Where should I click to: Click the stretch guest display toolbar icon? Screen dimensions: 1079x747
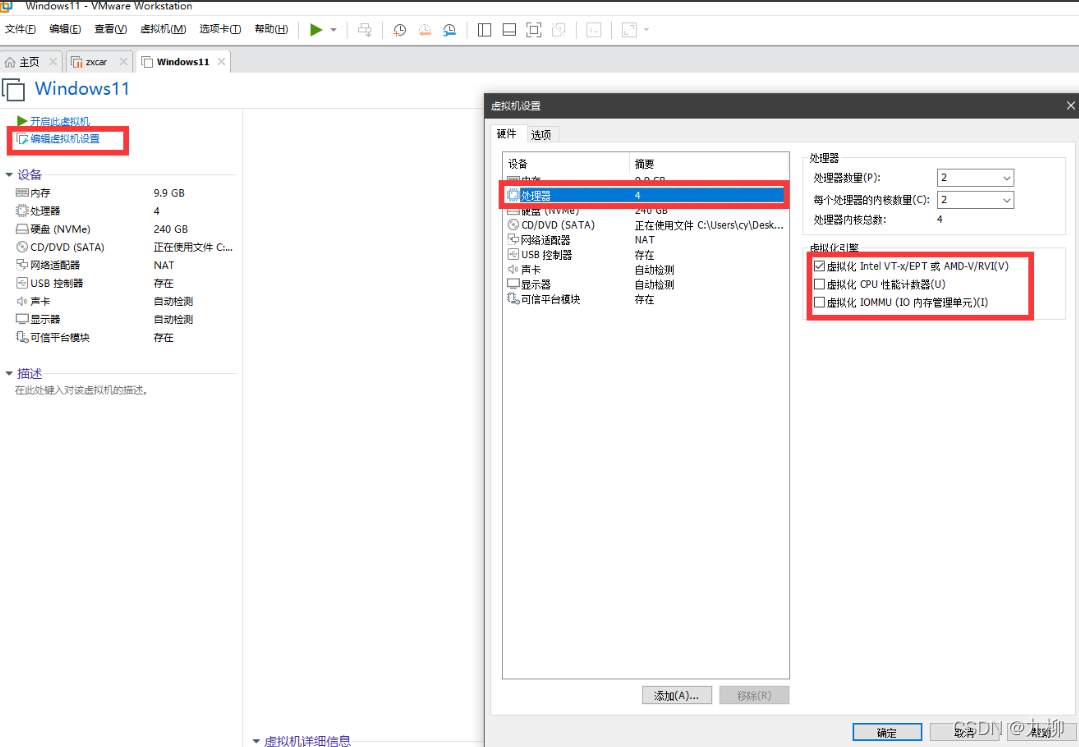[x=629, y=30]
